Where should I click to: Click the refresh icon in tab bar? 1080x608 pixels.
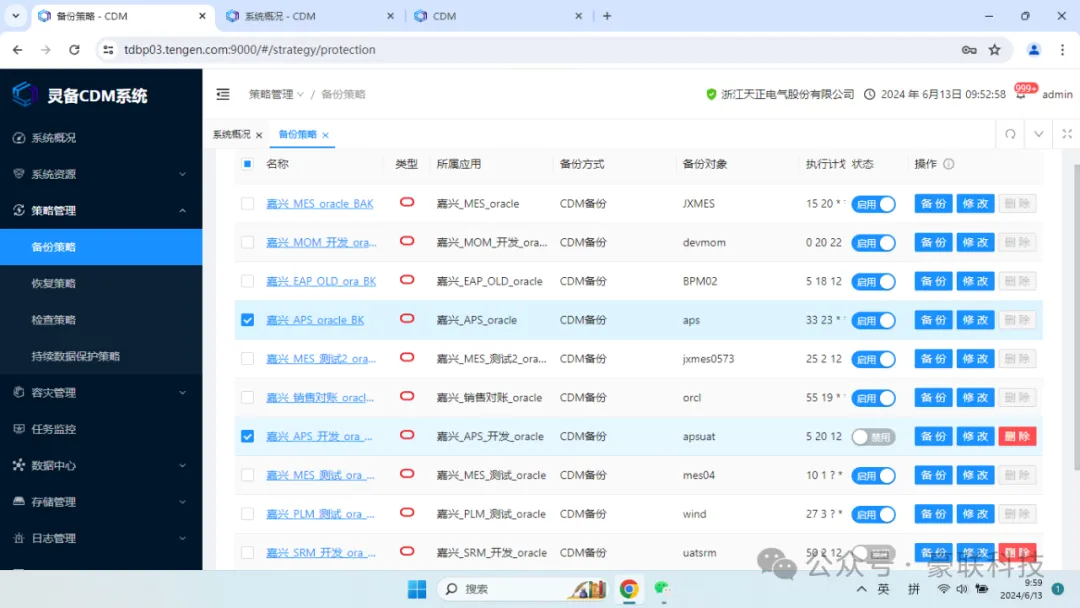pyautogui.click(x=1010, y=134)
